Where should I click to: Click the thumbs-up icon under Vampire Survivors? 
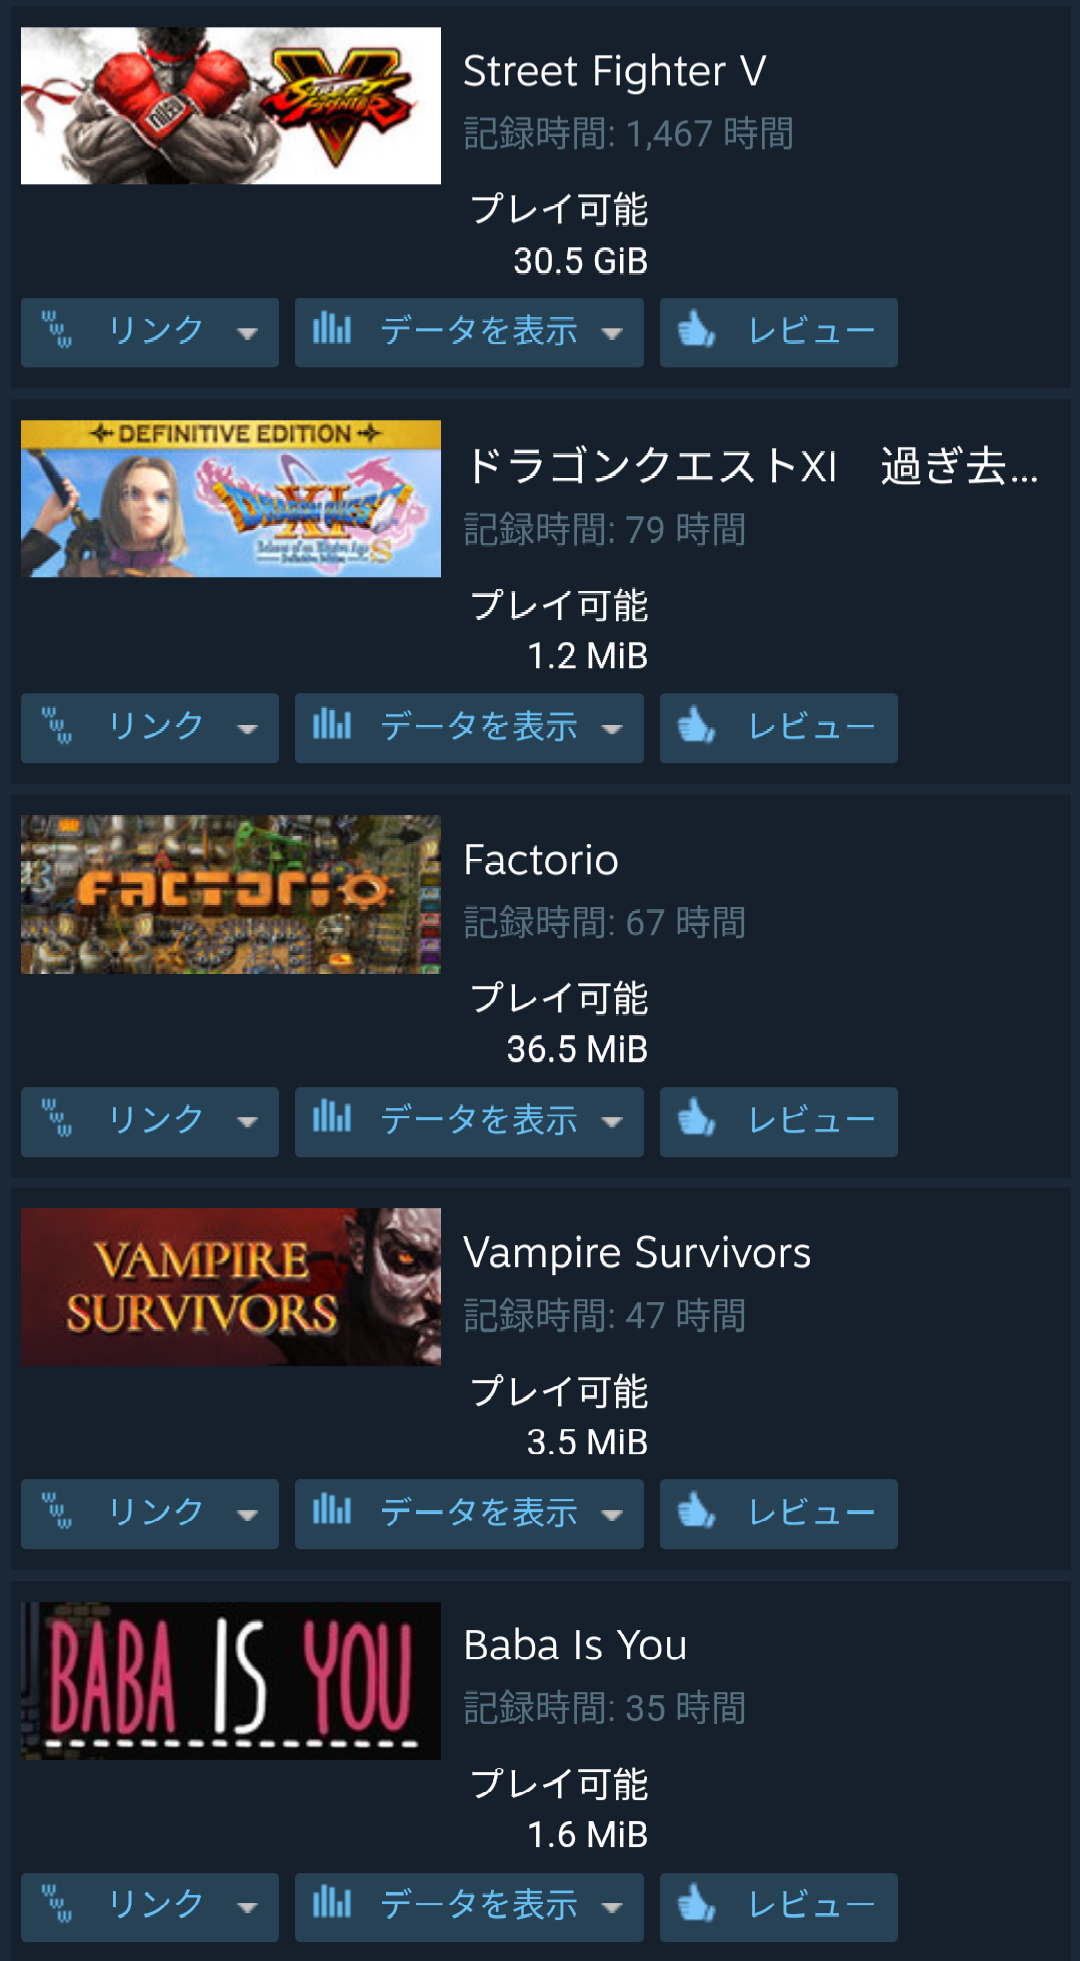[x=696, y=1510]
